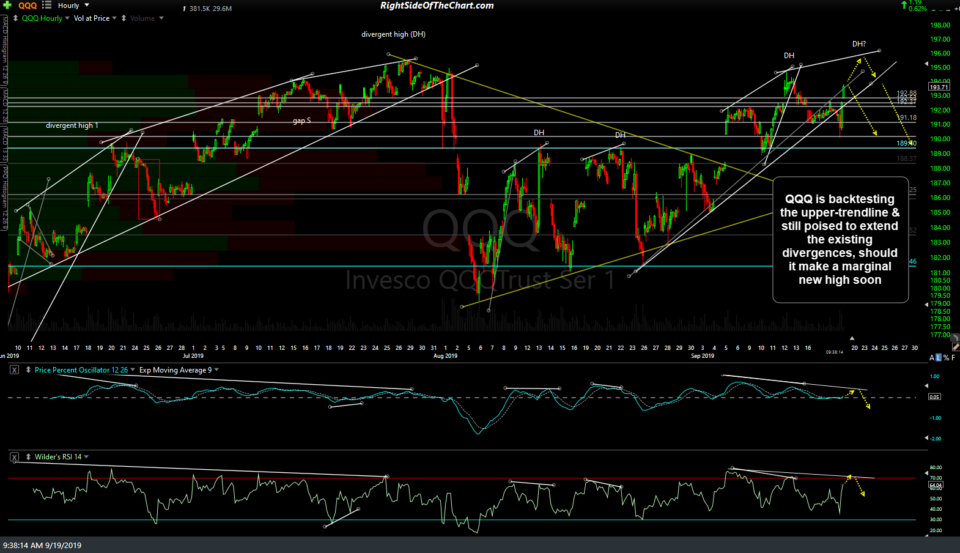Image resolution: width=960 pixels, height=553 pixels.
Task: Click the Sep 2019 label on date axis
Action: pos(702,356)
